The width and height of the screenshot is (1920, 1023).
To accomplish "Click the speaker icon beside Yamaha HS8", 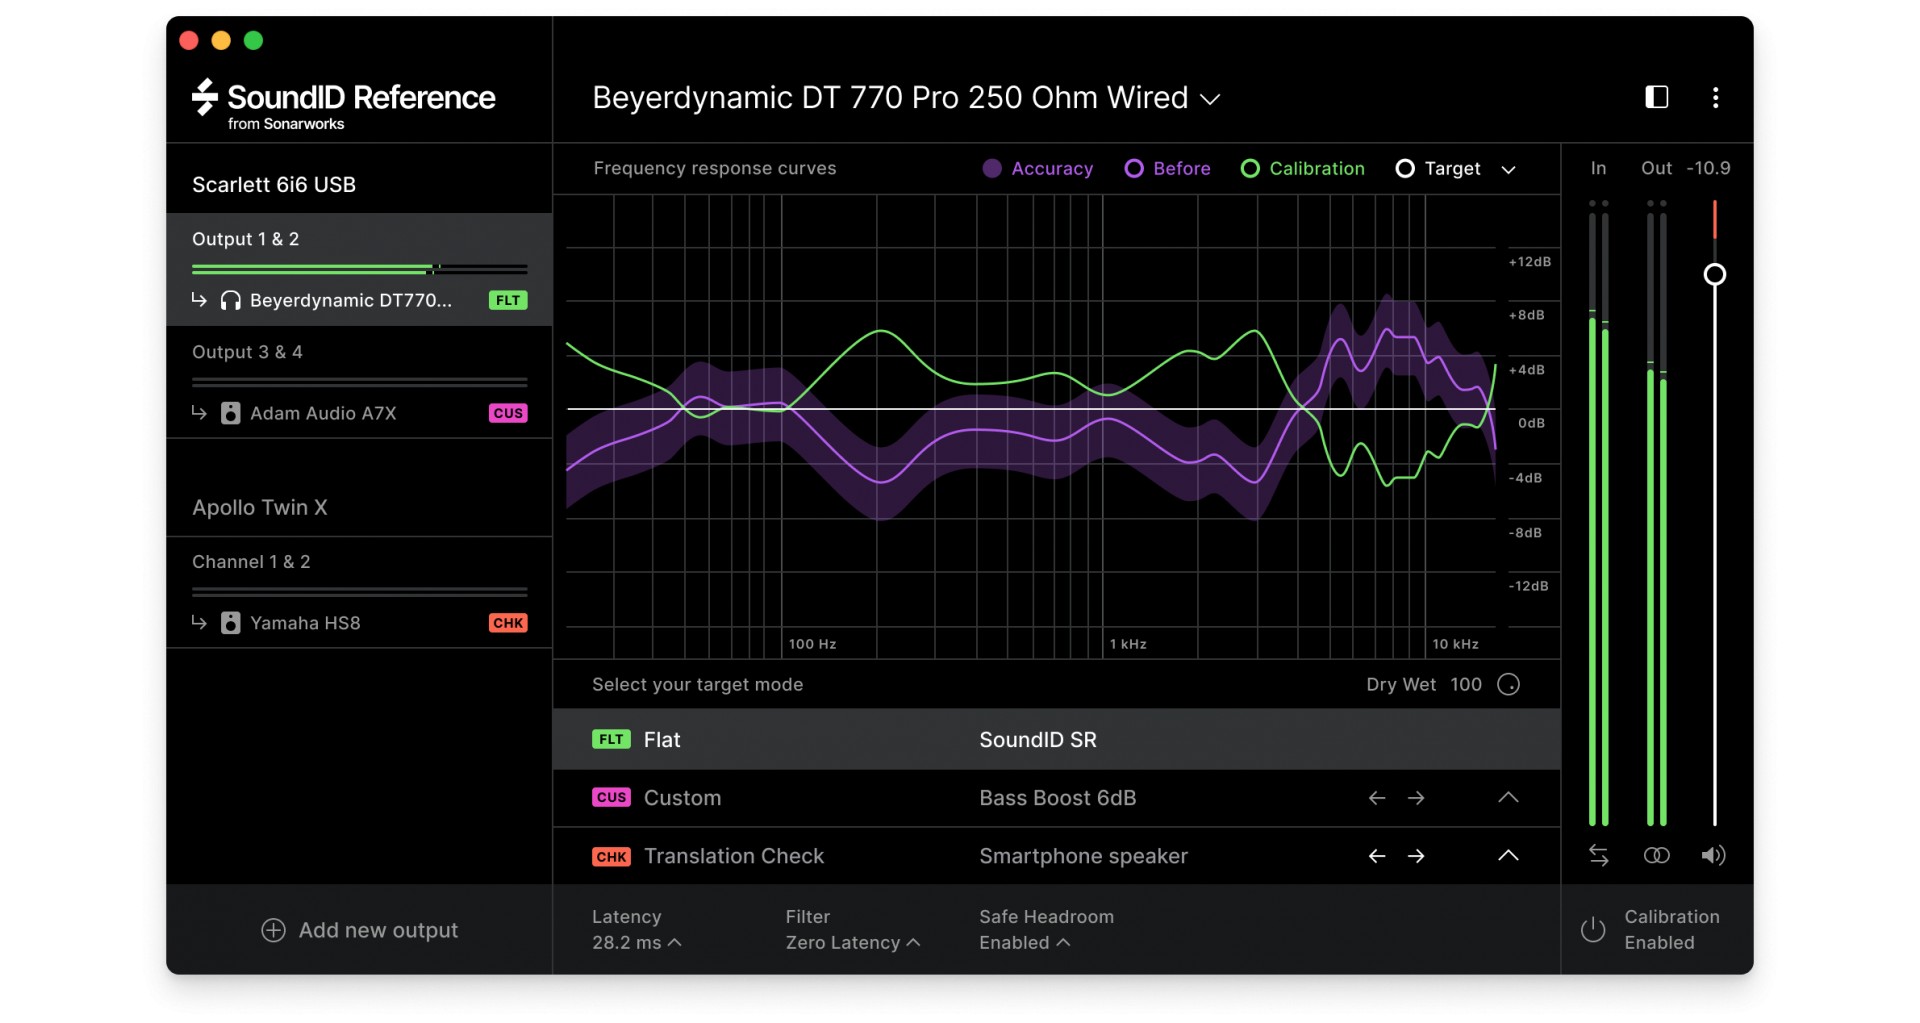I will (230, 623).
